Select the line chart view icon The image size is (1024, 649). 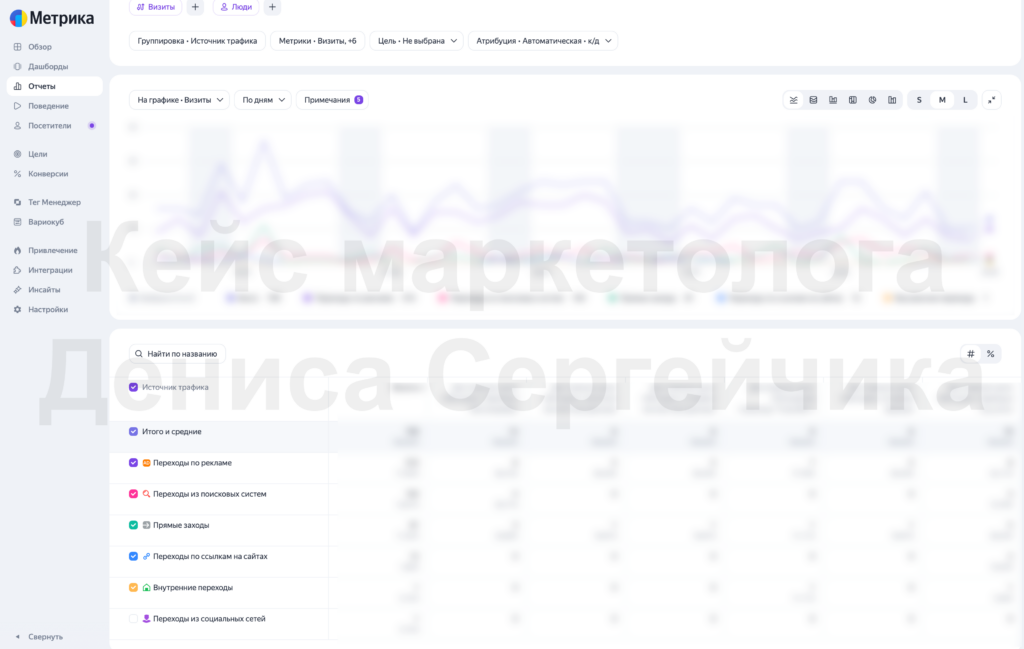click(793, 100)
